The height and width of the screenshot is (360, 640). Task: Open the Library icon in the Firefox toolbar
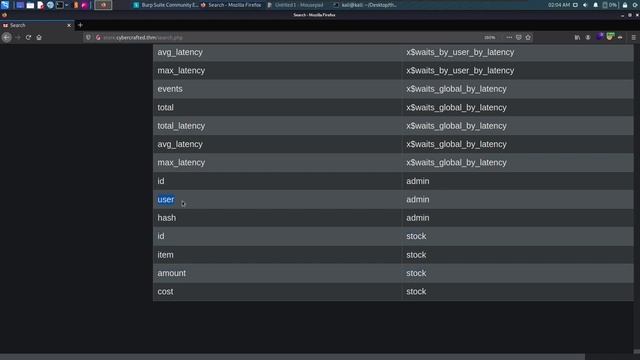pyautogui.click(x=577, y=37)
